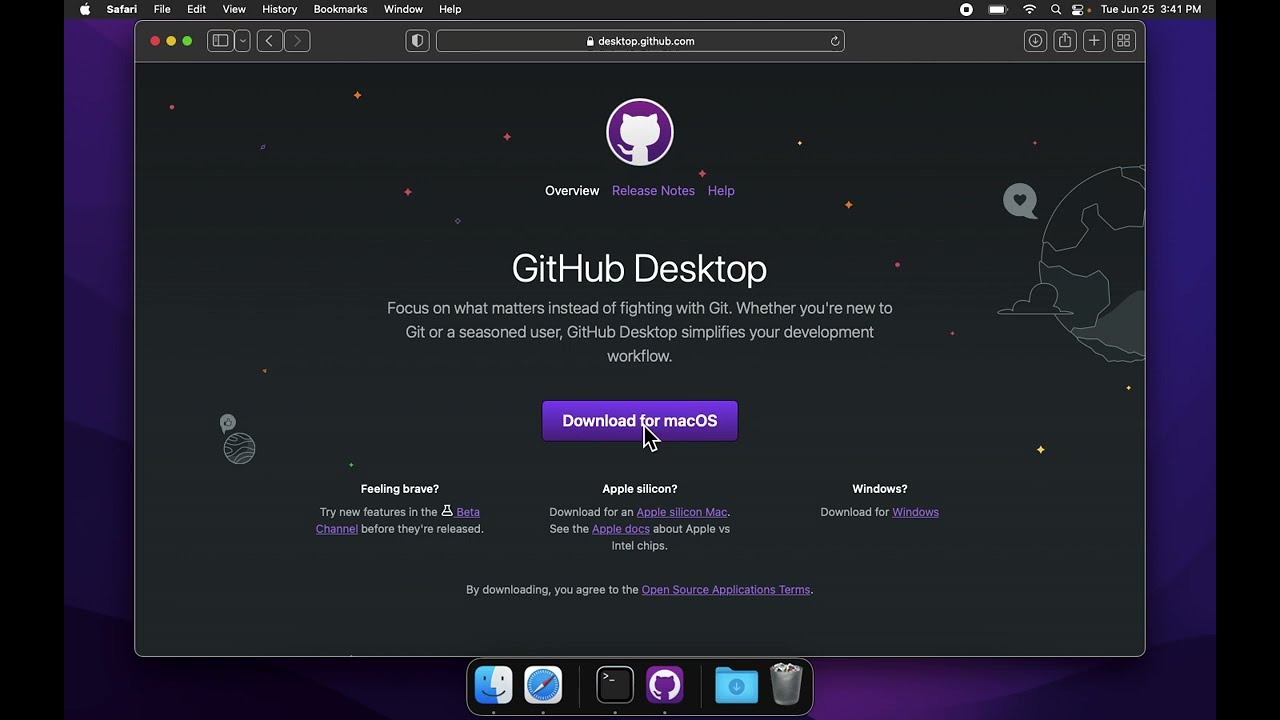This screenshot has height=720, width=1280.
Task: Open the Apple docs link
Action: point(621,529)
